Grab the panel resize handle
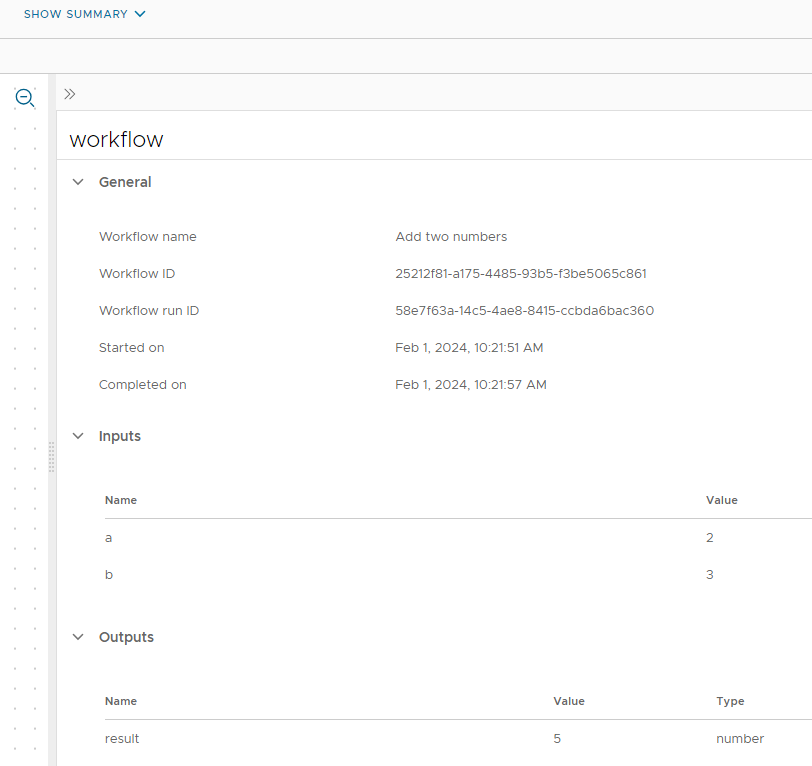This screenshot has height=766, width=812. [51, 457]
